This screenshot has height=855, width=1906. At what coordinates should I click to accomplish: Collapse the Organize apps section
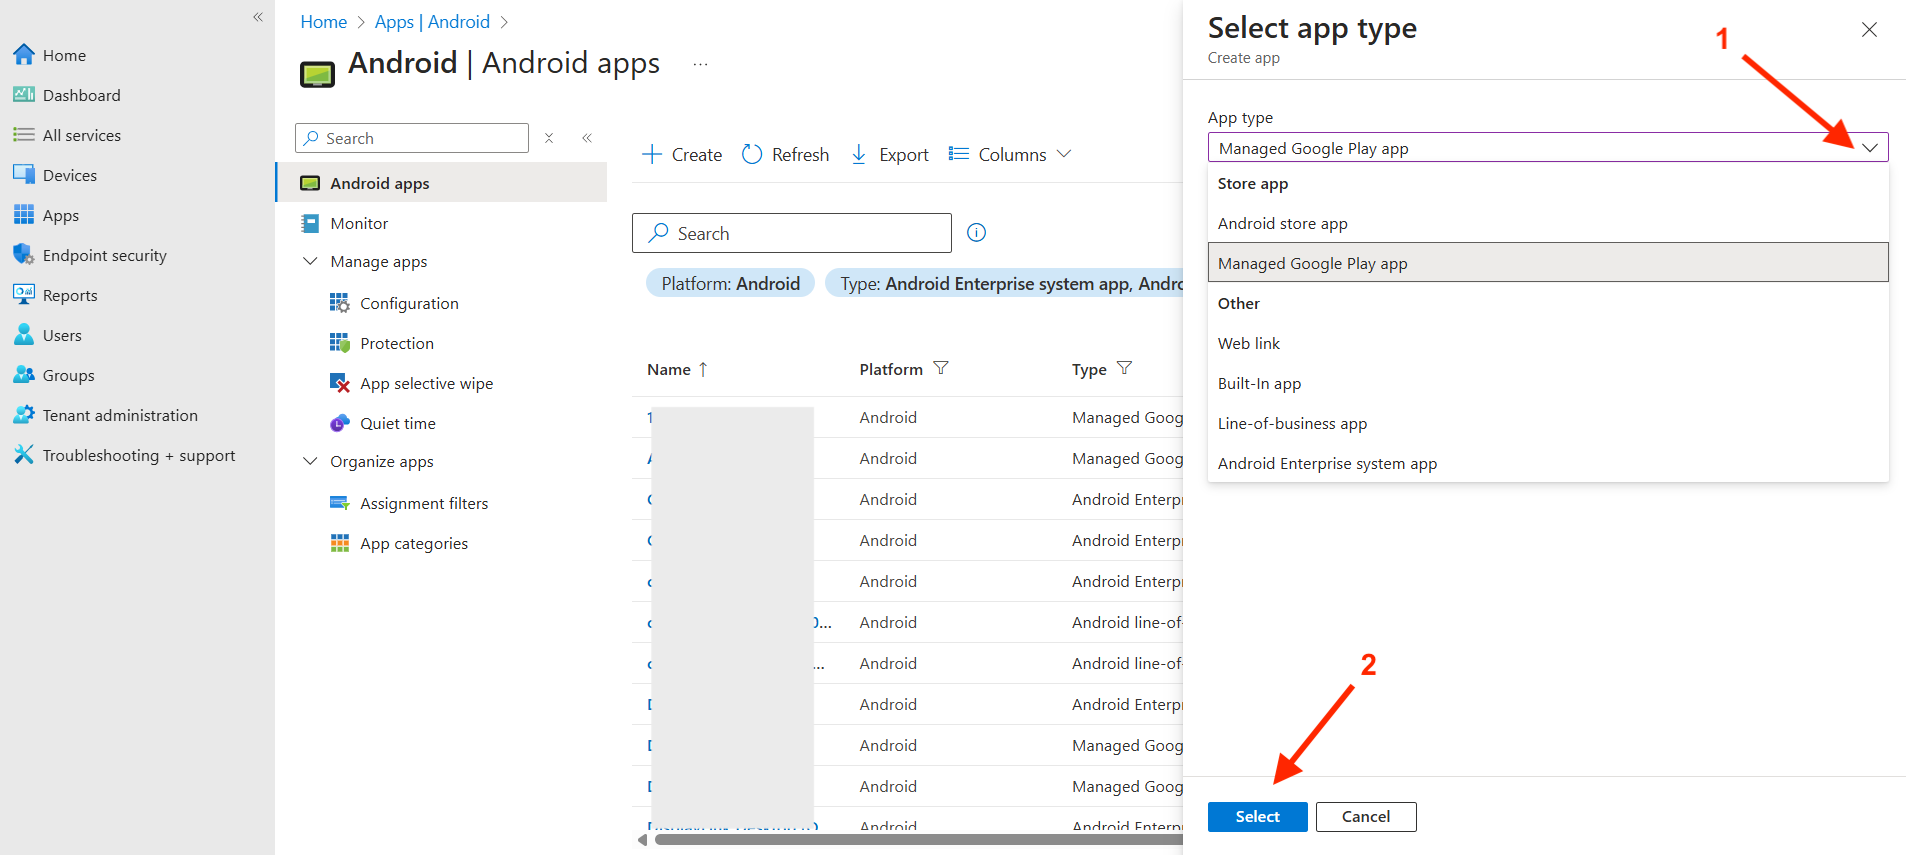310,462
